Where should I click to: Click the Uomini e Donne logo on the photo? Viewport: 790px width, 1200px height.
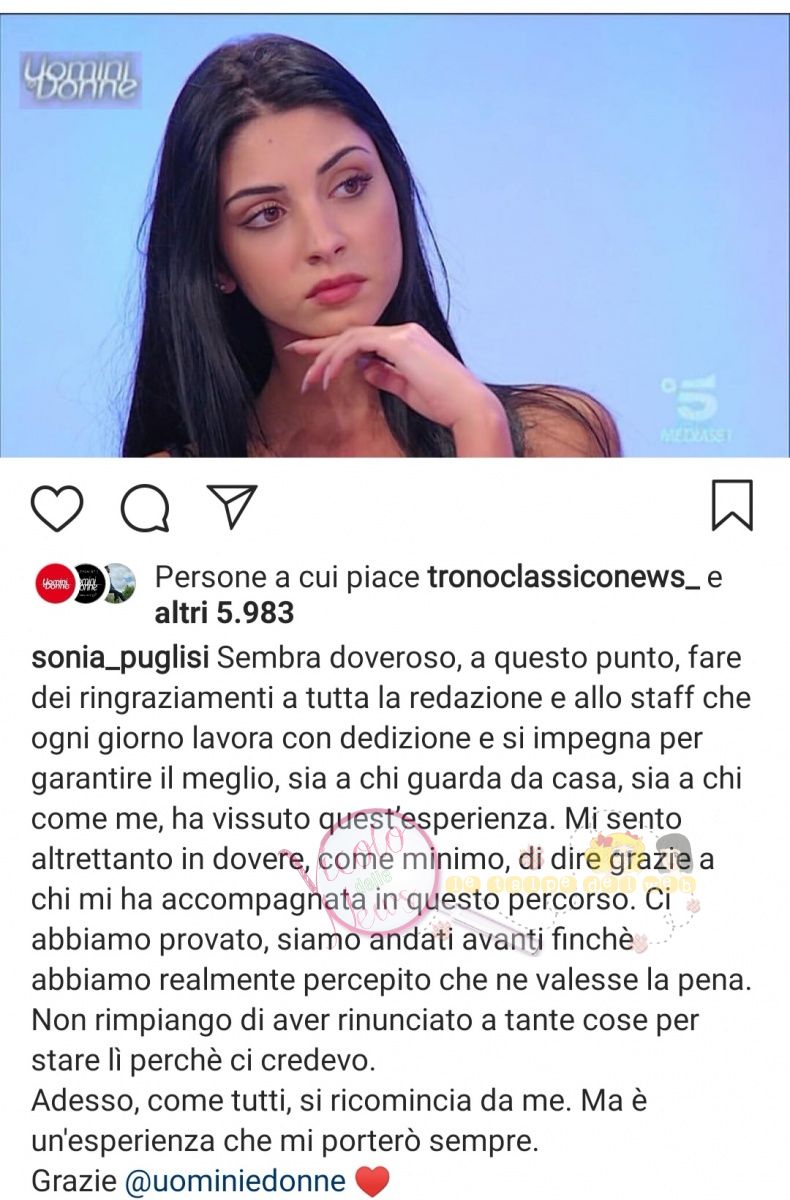(81, 80)
